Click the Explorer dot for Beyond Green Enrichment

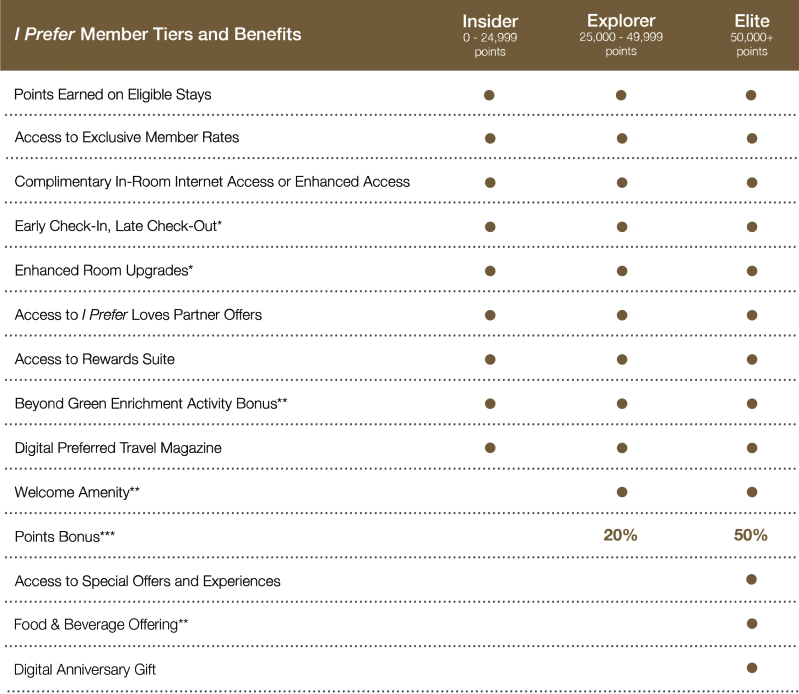622,404
